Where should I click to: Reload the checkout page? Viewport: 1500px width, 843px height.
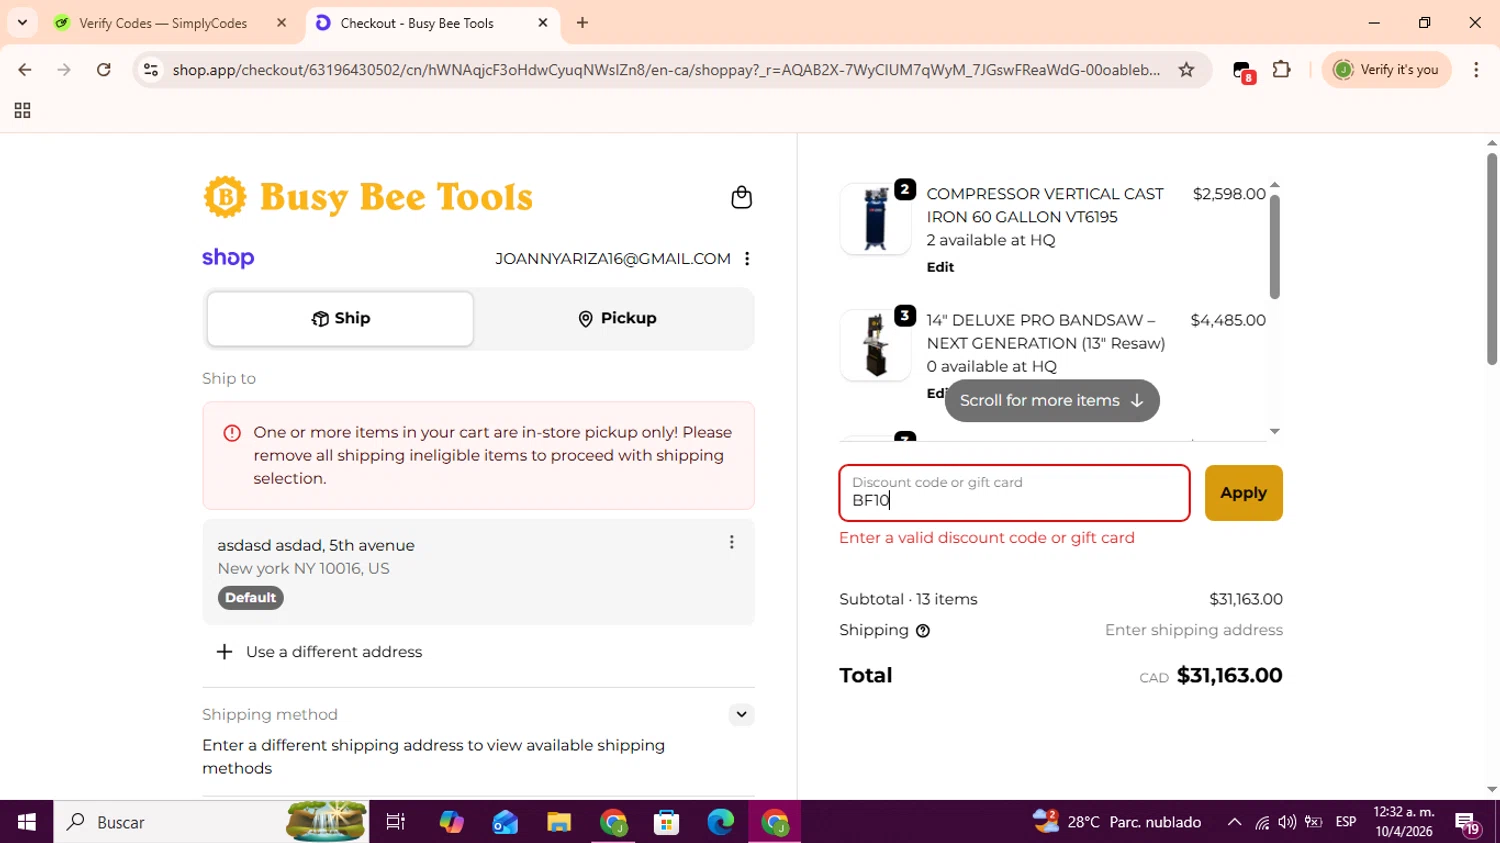coord(104,69)
